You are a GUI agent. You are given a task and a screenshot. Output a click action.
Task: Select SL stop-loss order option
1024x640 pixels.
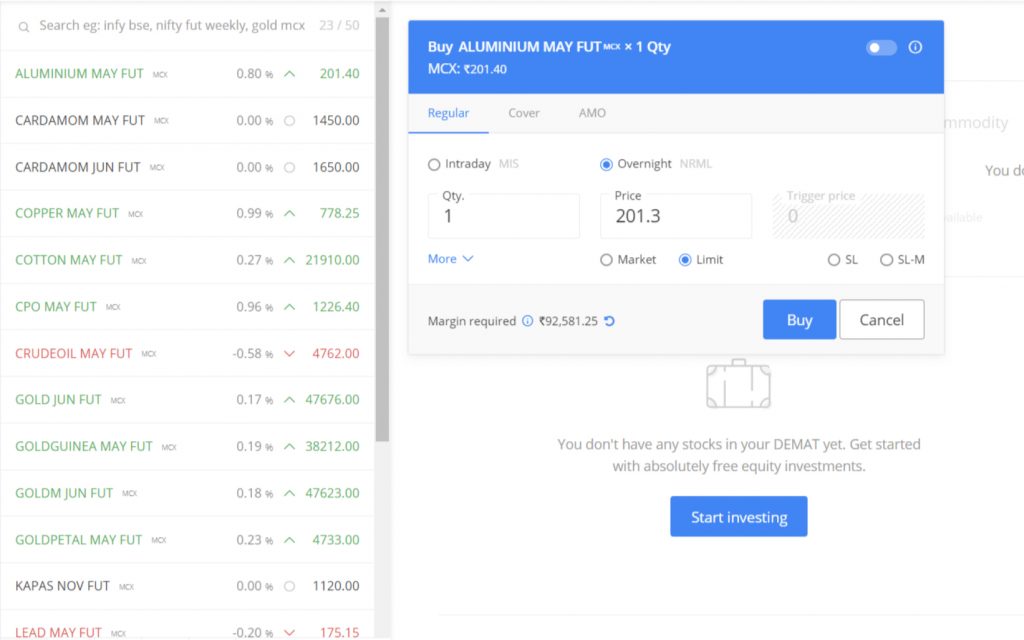coord(833,260)
